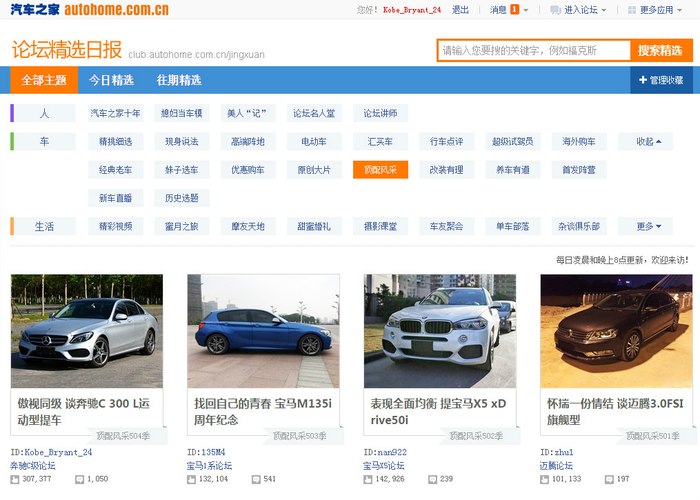The image size is (700, 500).
Task: Switch to the 今日精选 tab
Action: pyautogui.click(x=111, y=80)
